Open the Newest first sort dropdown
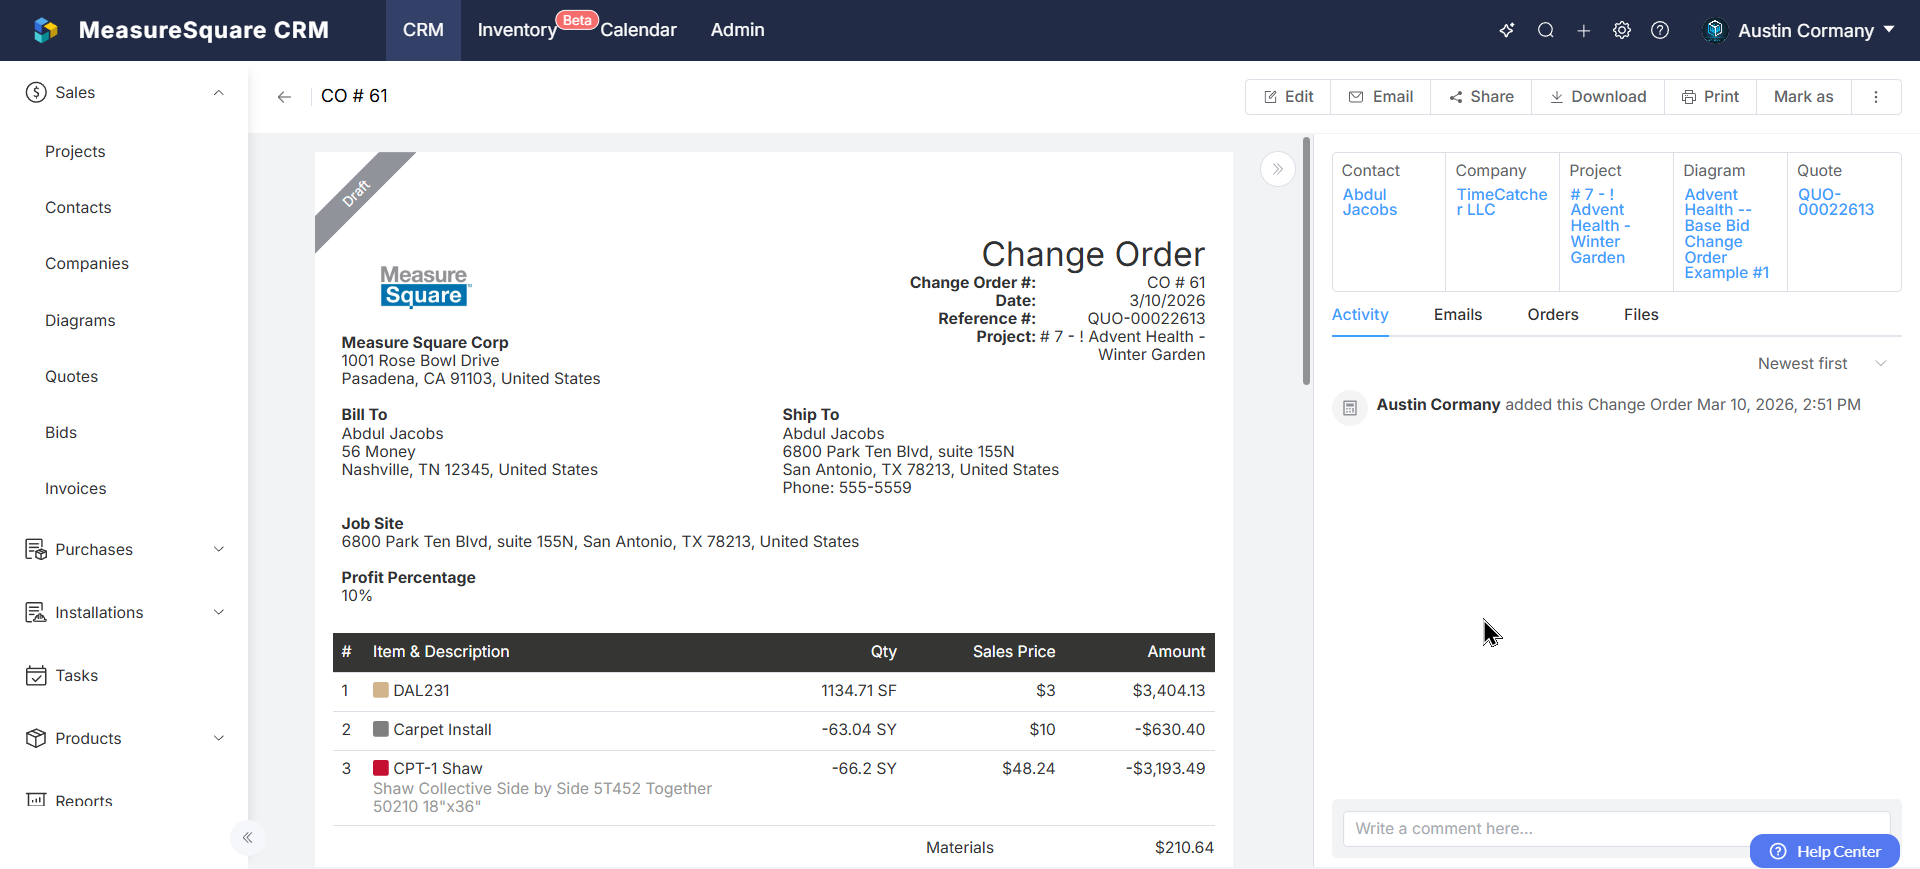The height and width of the screenshot is (869, 1920). 1822,364
